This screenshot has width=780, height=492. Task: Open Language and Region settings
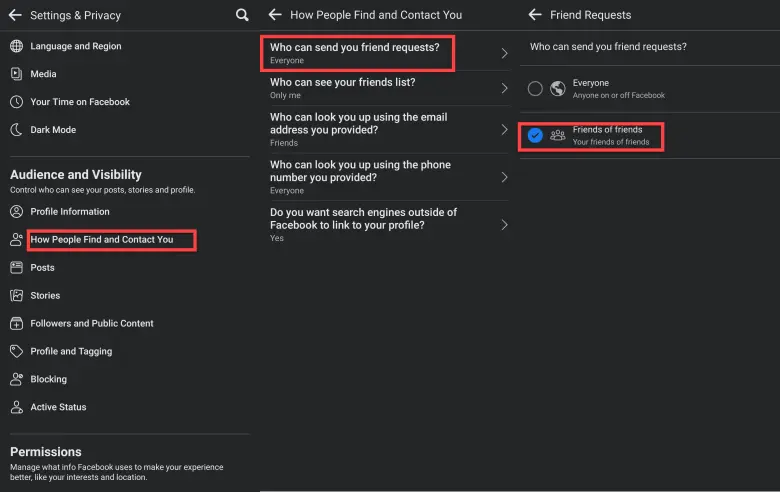(x=76, y=46)
